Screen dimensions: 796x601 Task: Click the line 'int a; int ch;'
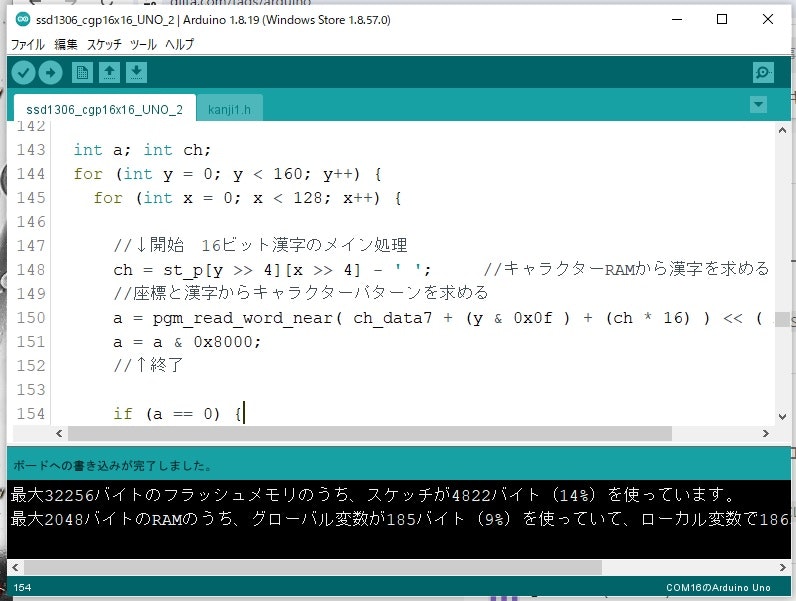[142, 150]
